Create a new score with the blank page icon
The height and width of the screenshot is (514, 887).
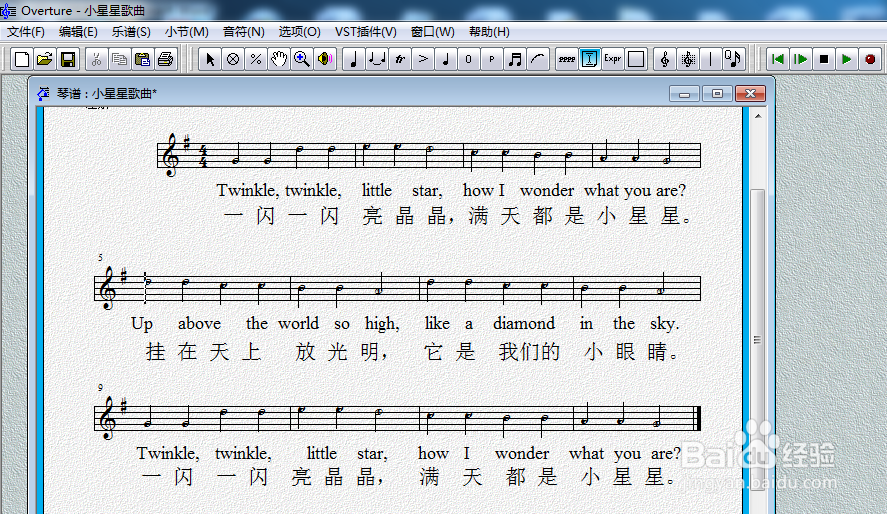(22, 59)
